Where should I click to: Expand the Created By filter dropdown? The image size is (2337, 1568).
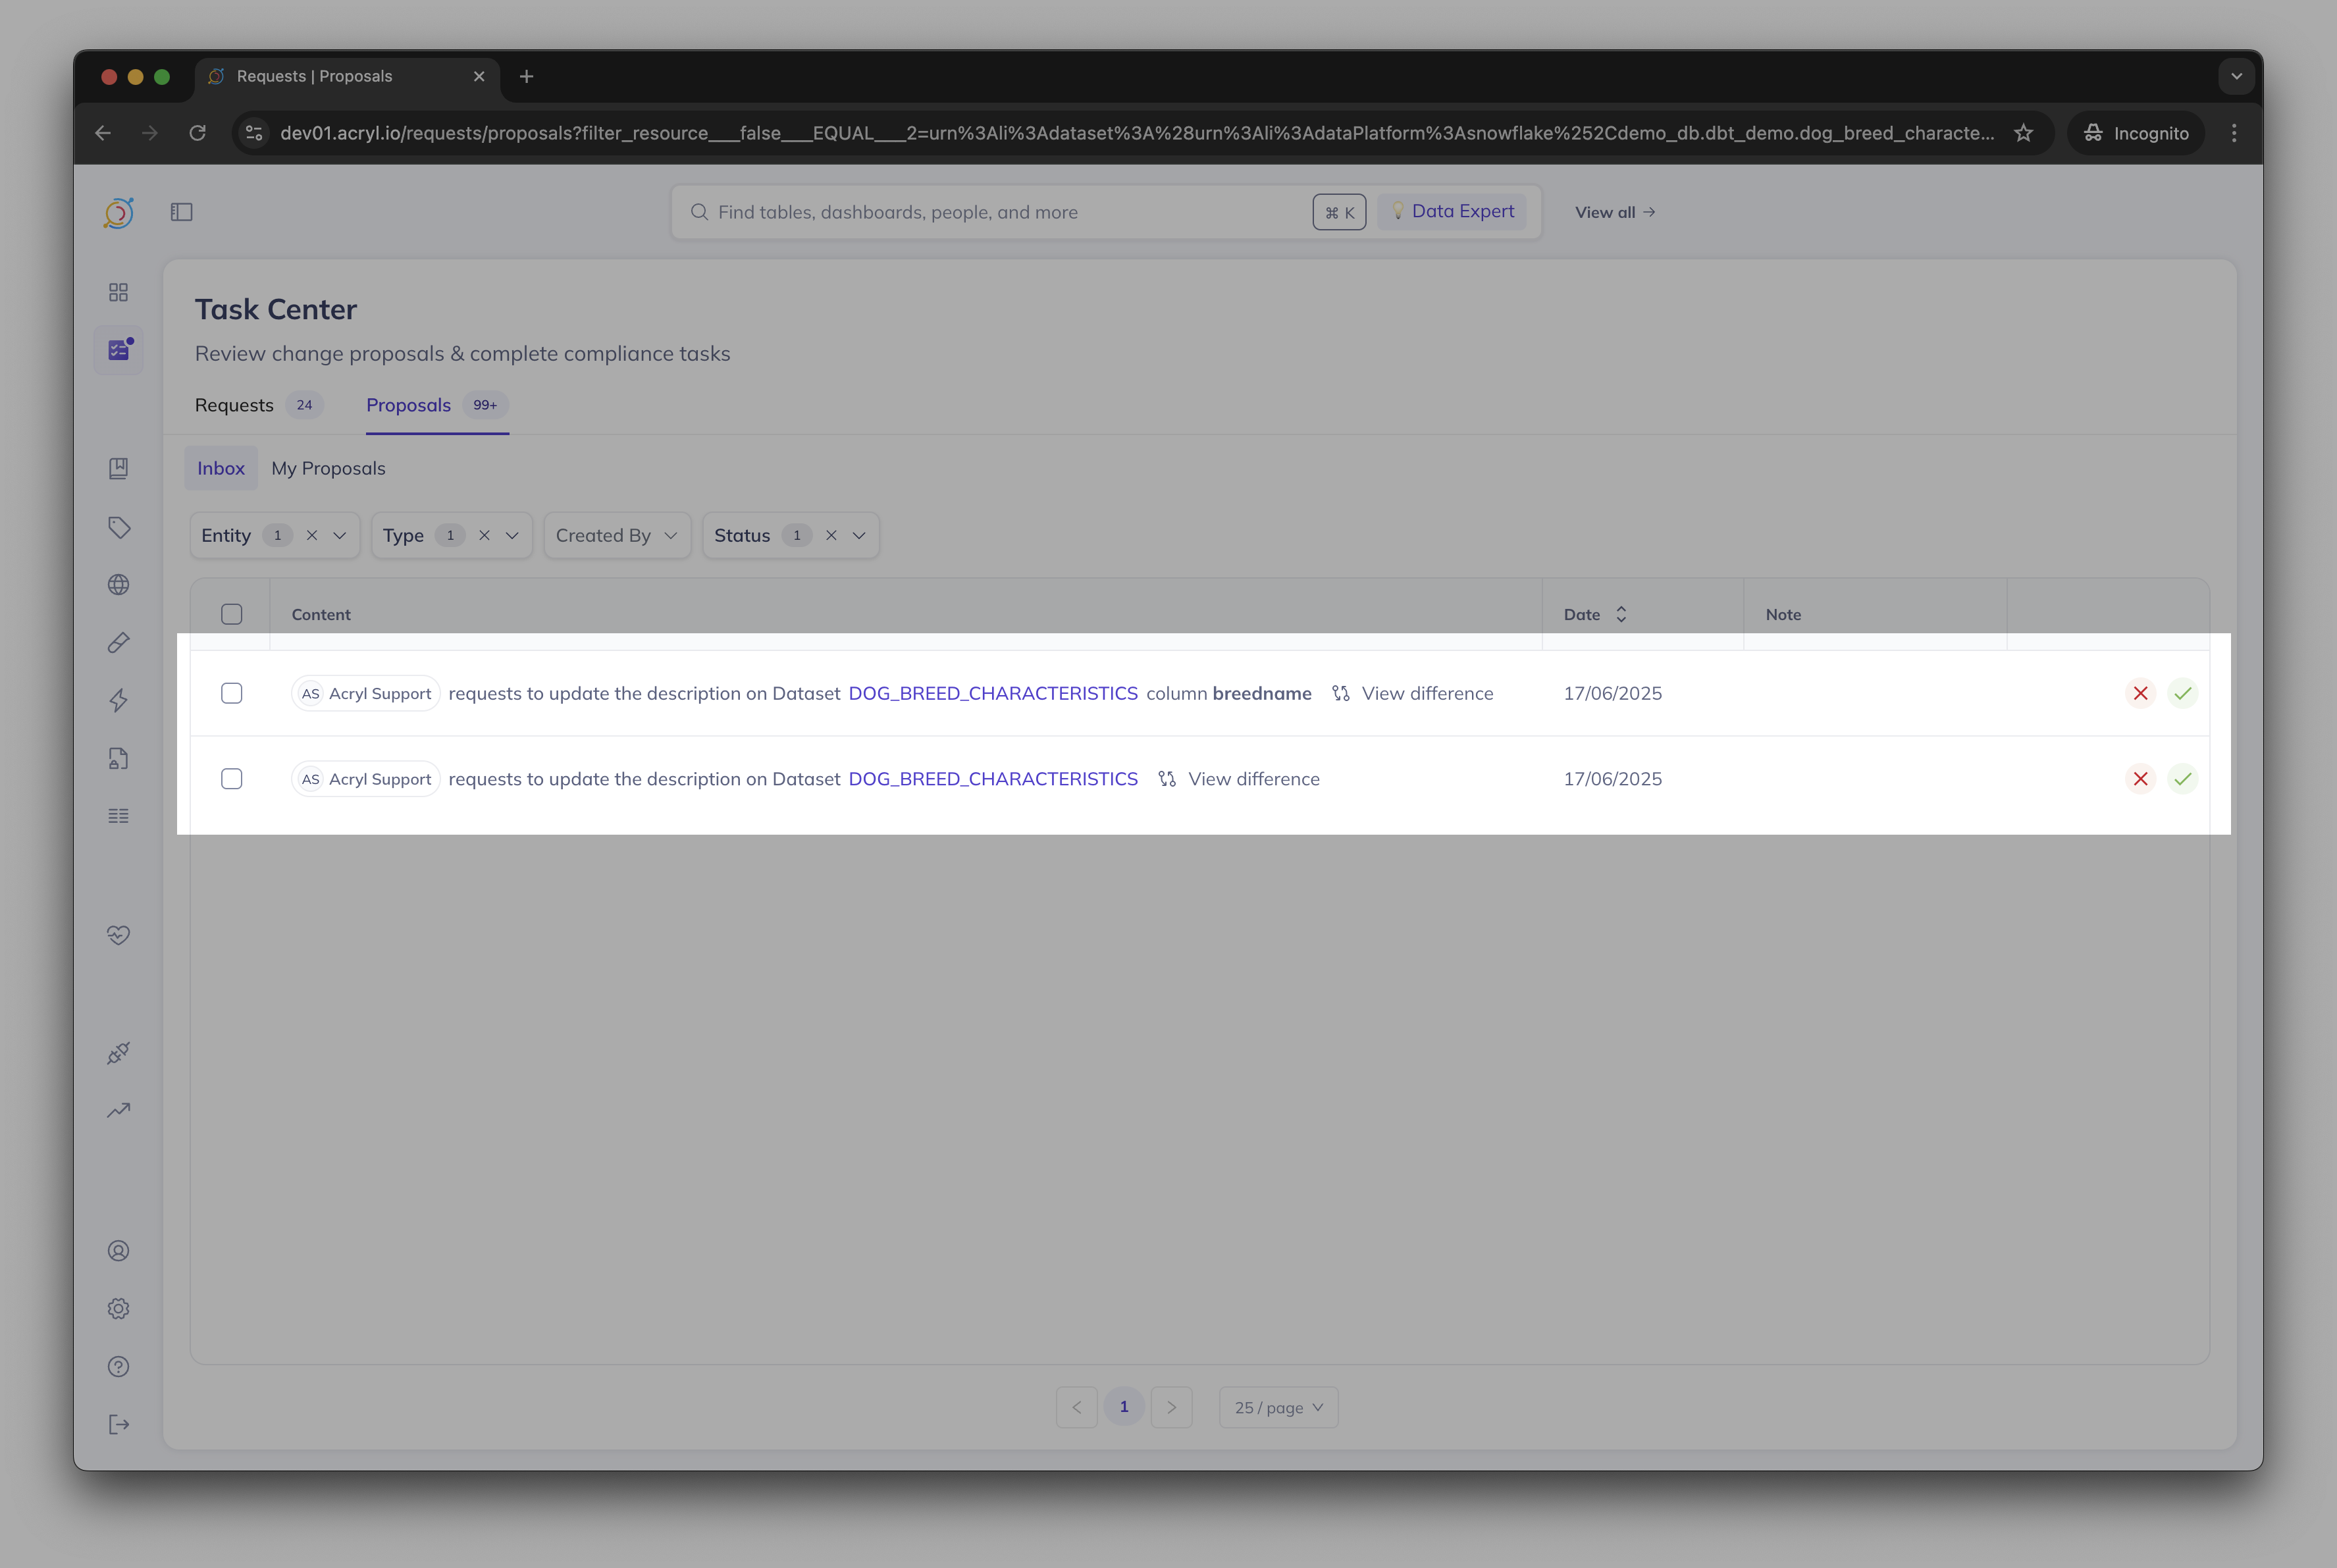[617, 535]
